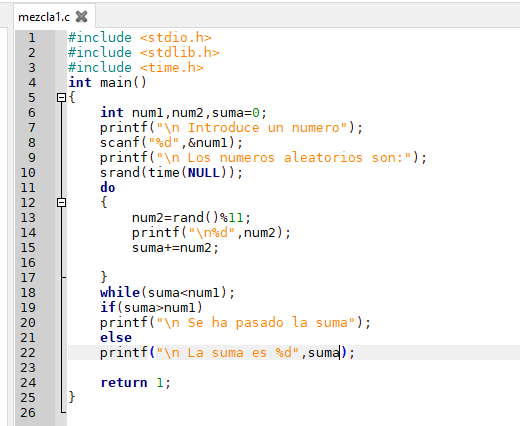
Task: Click on 'suma+=num2;' line
Action: click(x=175, y=248)
